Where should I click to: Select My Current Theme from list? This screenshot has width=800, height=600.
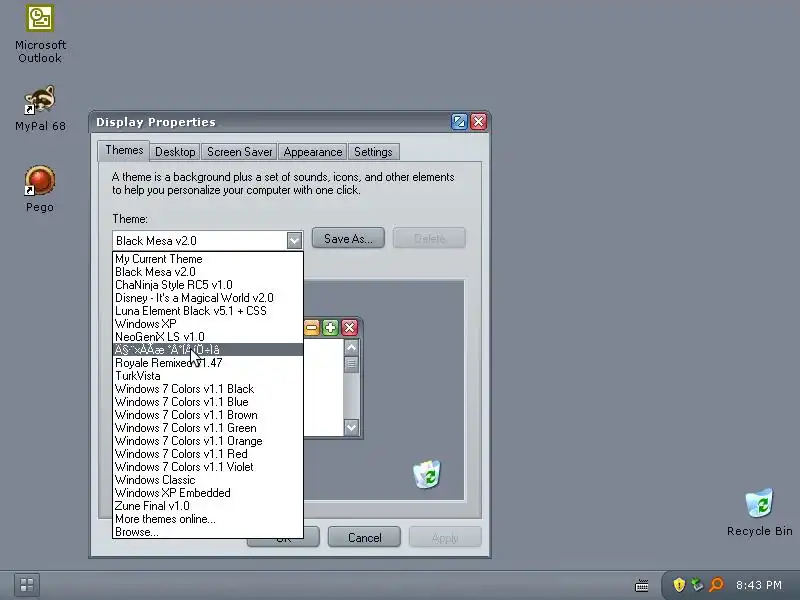(x=208, y=259)
